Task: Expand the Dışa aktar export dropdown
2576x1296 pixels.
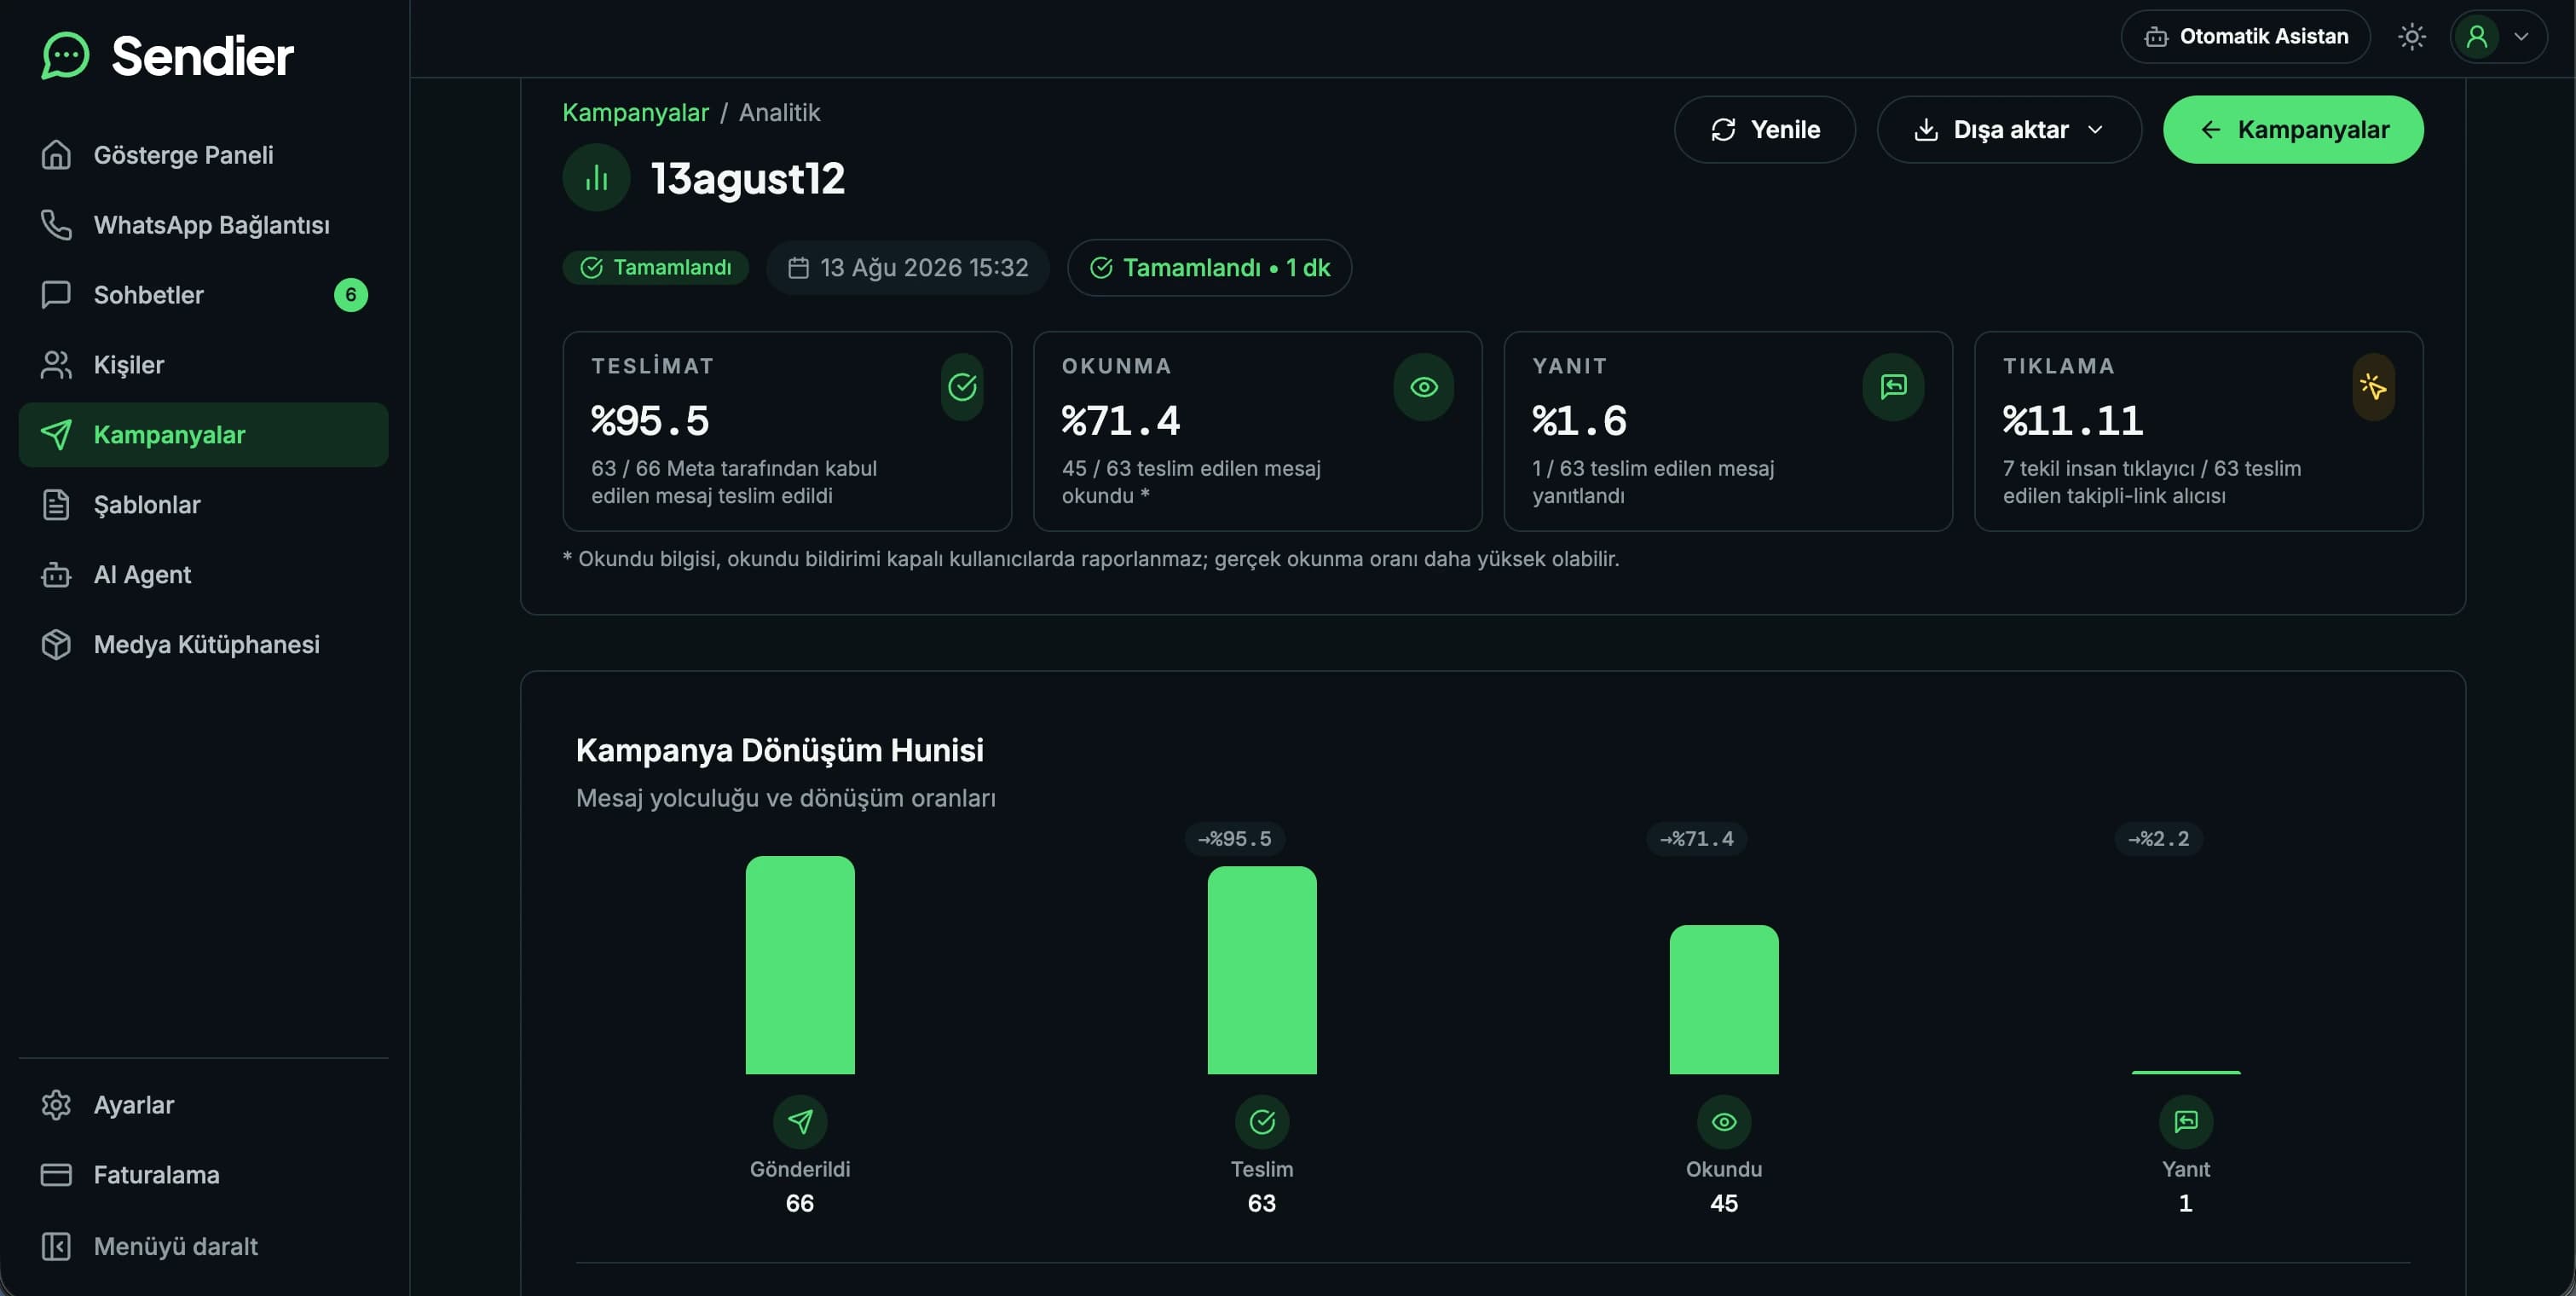Action: coord(2008,130)
